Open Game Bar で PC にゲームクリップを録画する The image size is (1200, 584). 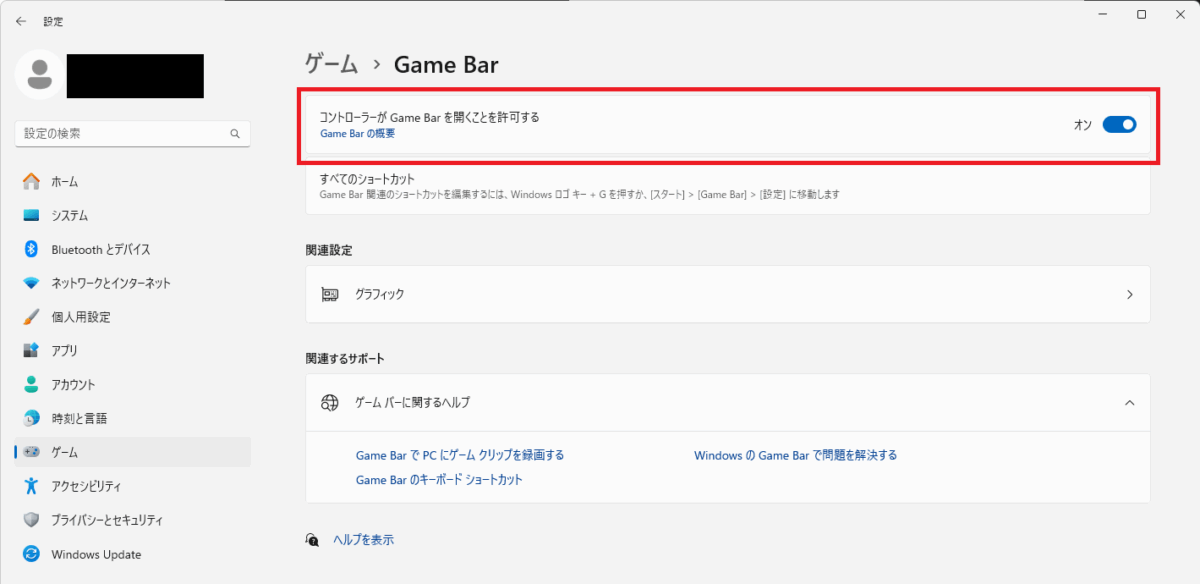click(x=459, y=454)
